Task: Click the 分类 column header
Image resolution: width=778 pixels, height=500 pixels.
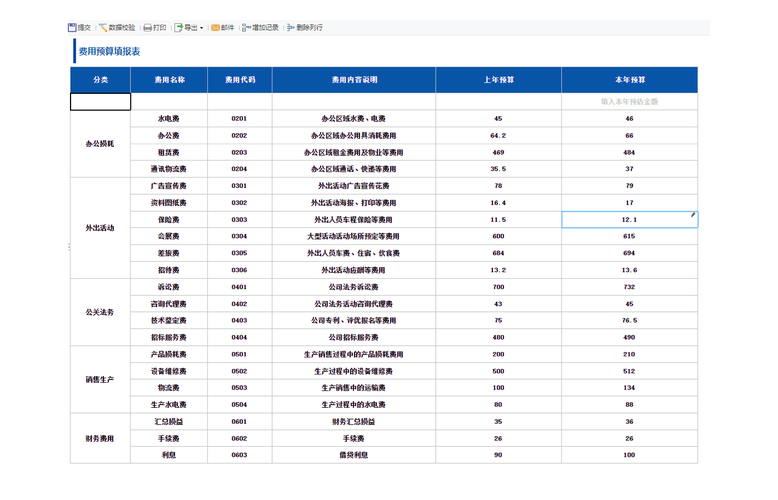Action: (100, 80)
